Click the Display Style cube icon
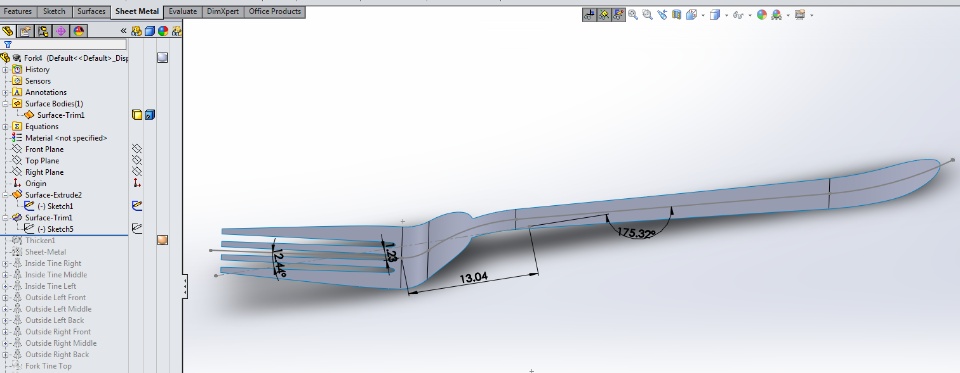 tap(714, 15)
